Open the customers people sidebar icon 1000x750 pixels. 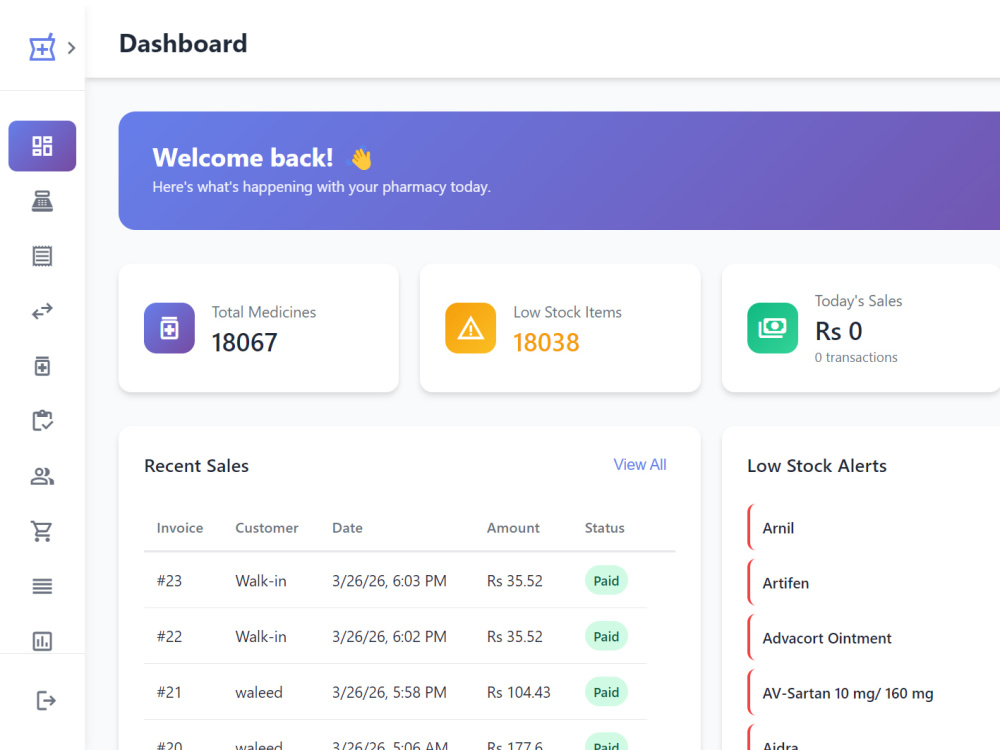(42, 476)
